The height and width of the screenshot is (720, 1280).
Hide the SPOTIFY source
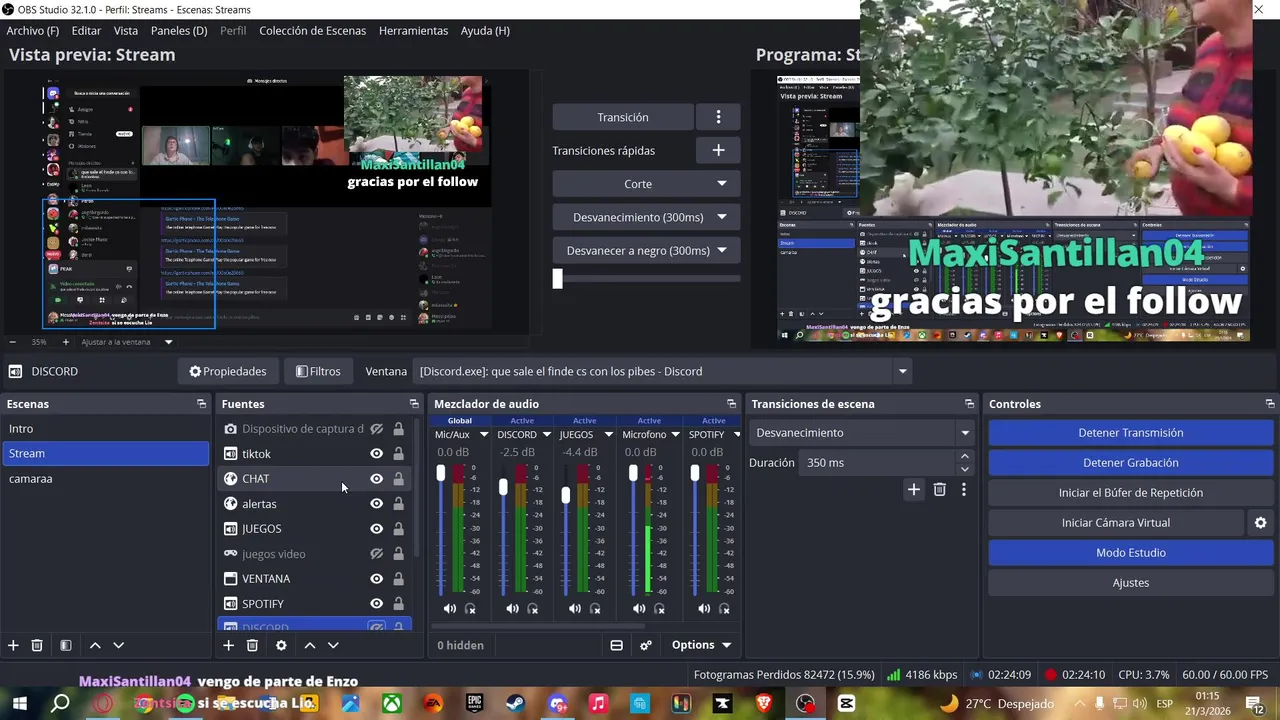(x=376, y=603)
